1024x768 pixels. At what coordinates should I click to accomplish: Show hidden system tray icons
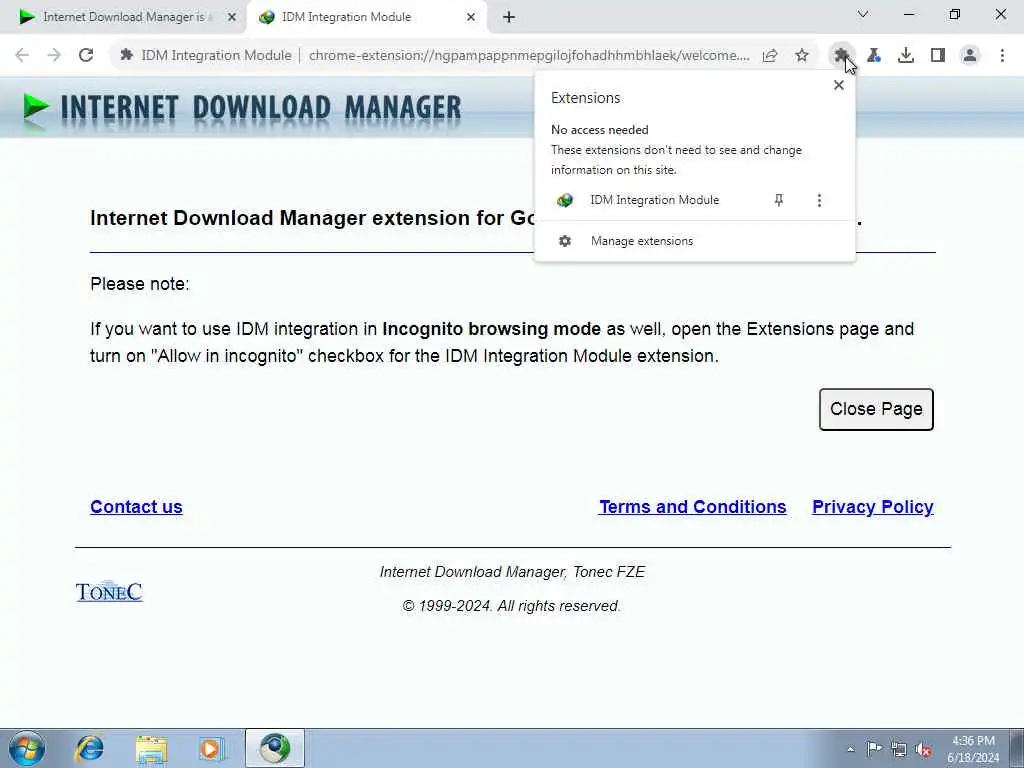click(850, 749)
